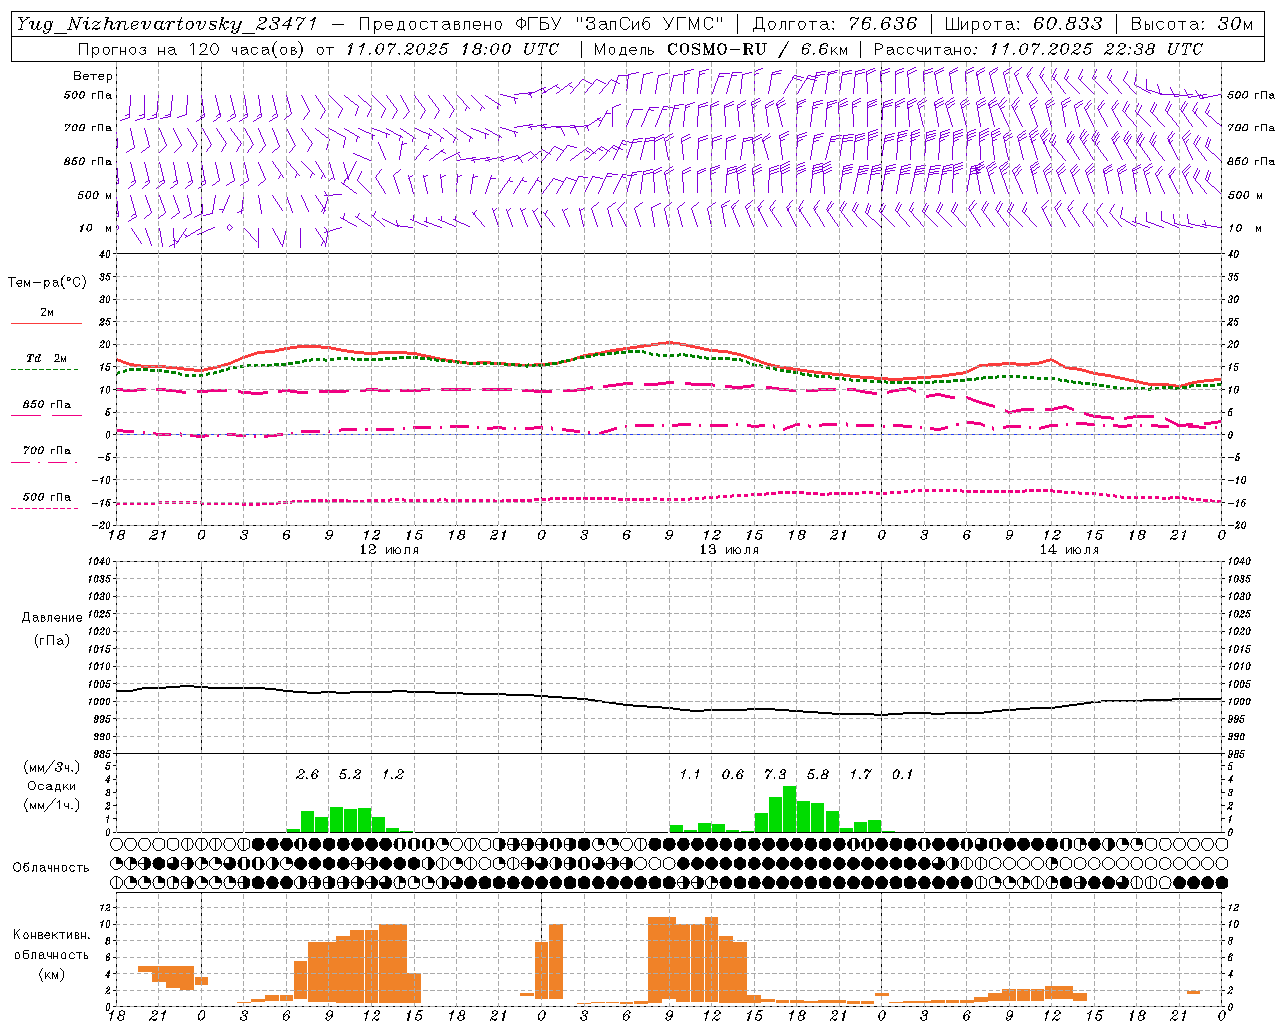Click the 2м temperature legend entry

[x=47, y=313]
